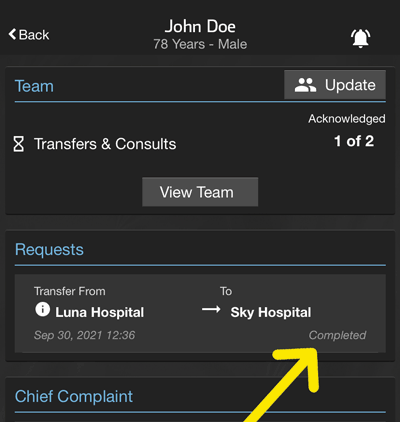
Task: Tap the Sky Hospital destination
Action: [271, 313]
